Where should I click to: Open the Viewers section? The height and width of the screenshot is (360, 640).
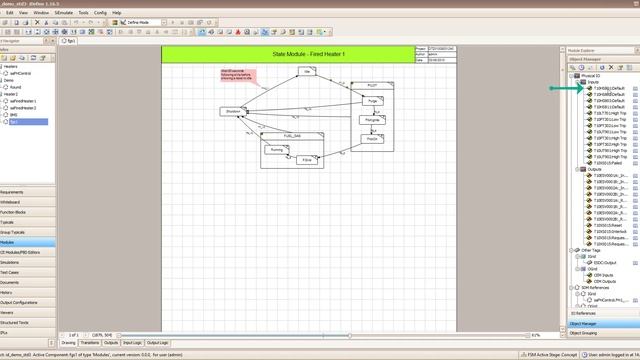[28, 313]
